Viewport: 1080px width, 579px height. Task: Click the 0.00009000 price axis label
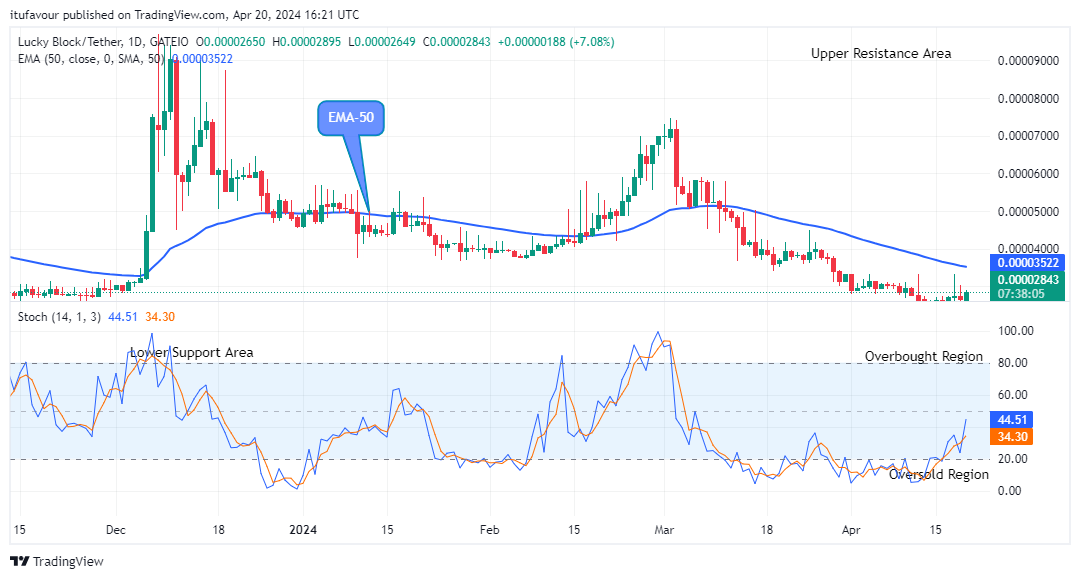coord(1028,61)
